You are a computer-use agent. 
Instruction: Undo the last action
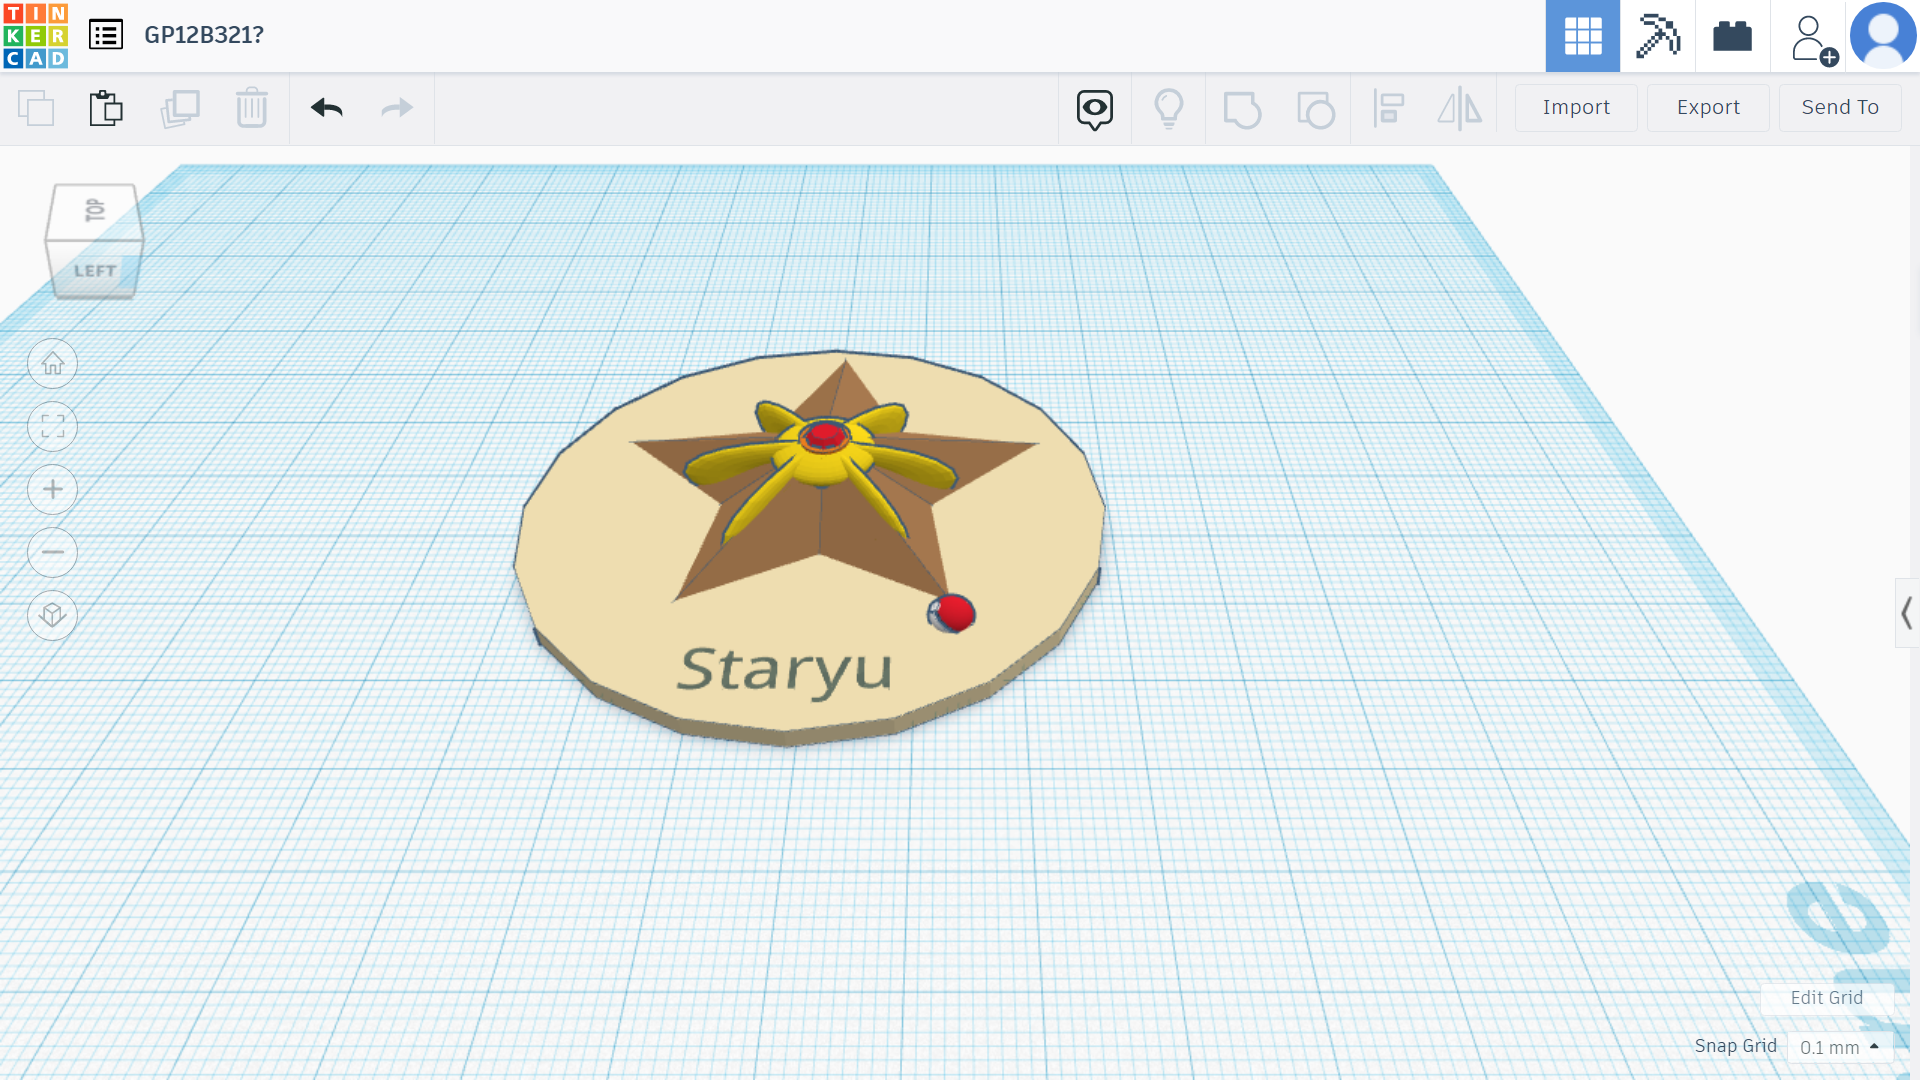(327, 108)
